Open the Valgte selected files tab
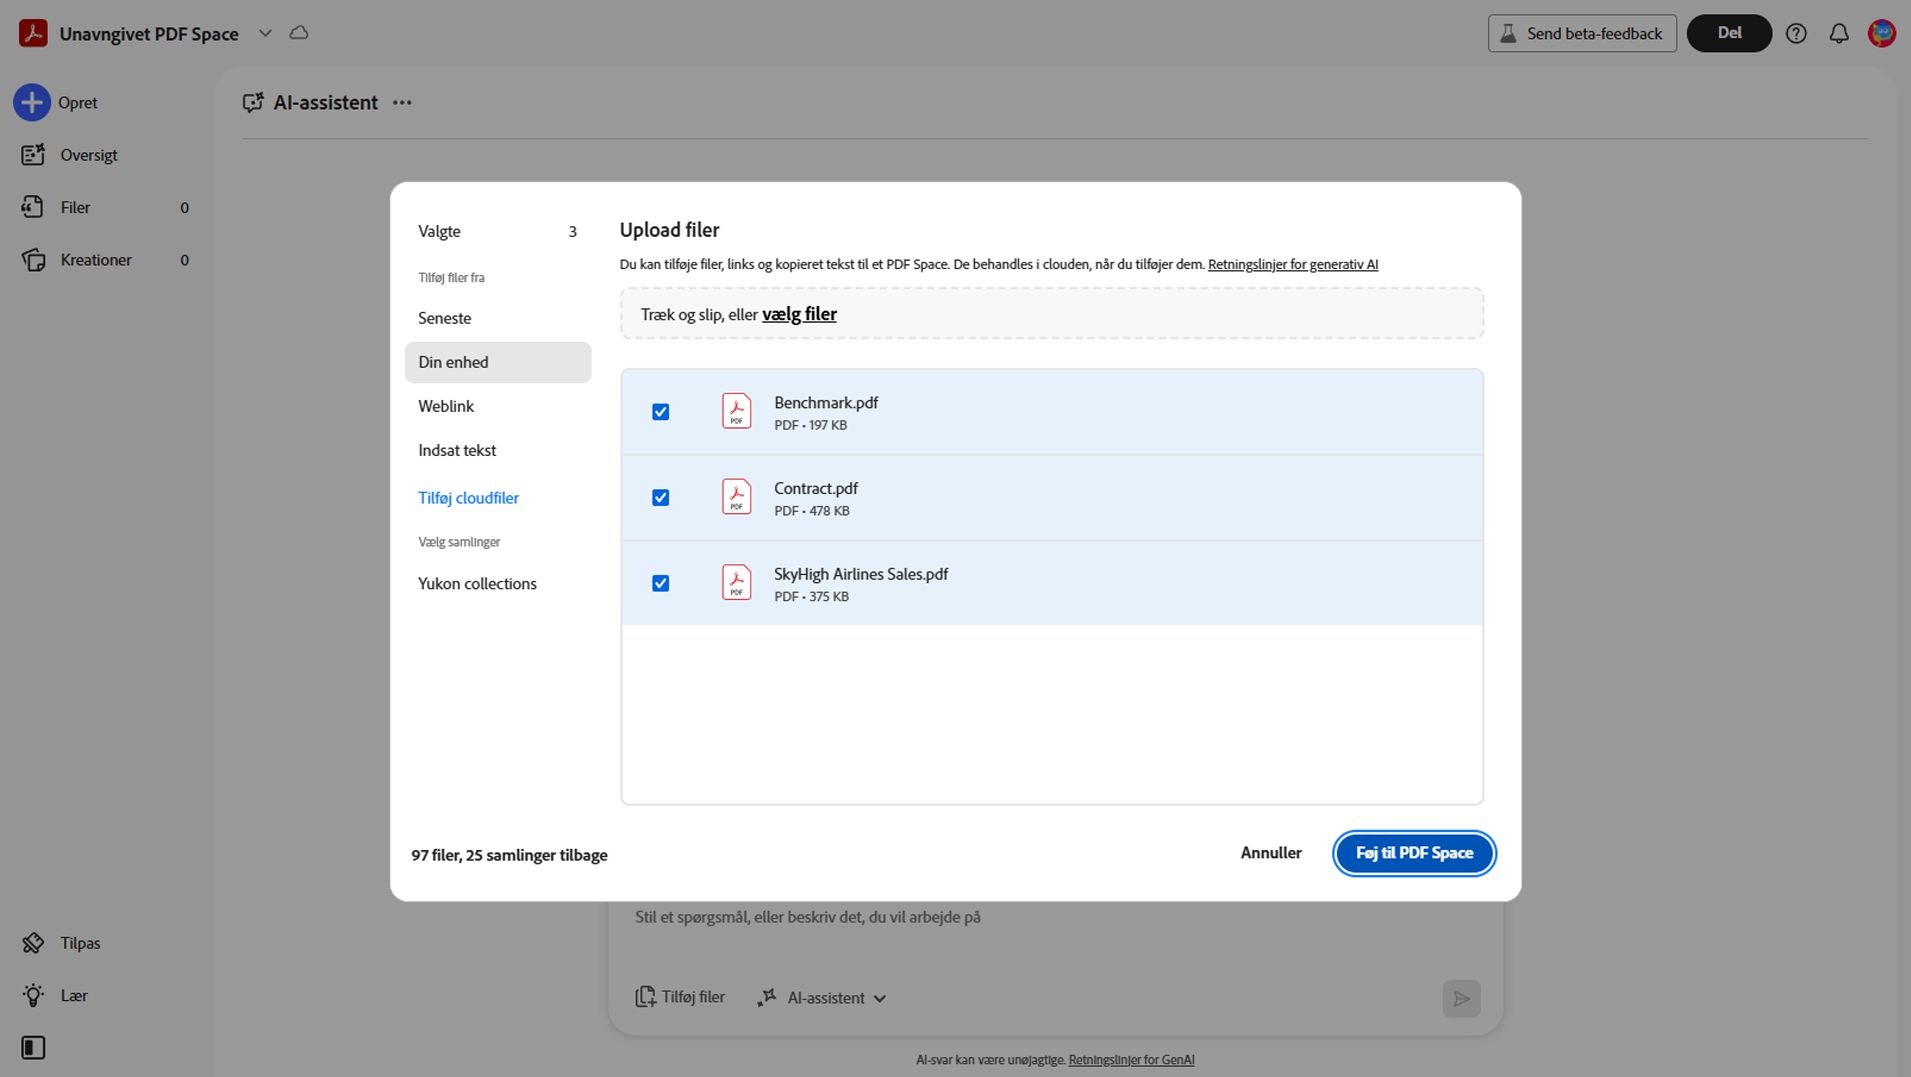 pos(498,231)
